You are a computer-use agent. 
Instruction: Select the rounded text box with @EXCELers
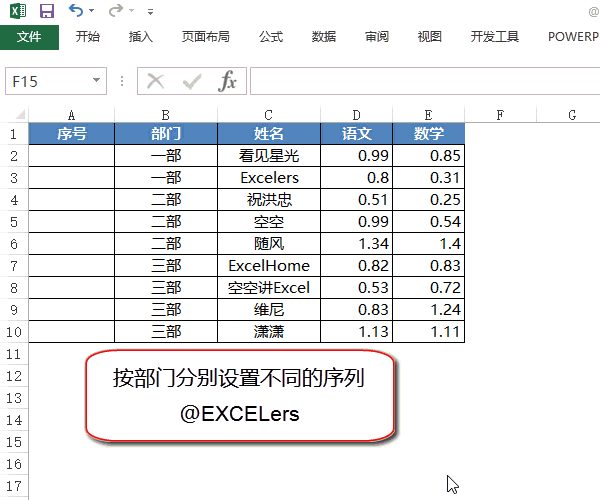click(x=239, y=395)
